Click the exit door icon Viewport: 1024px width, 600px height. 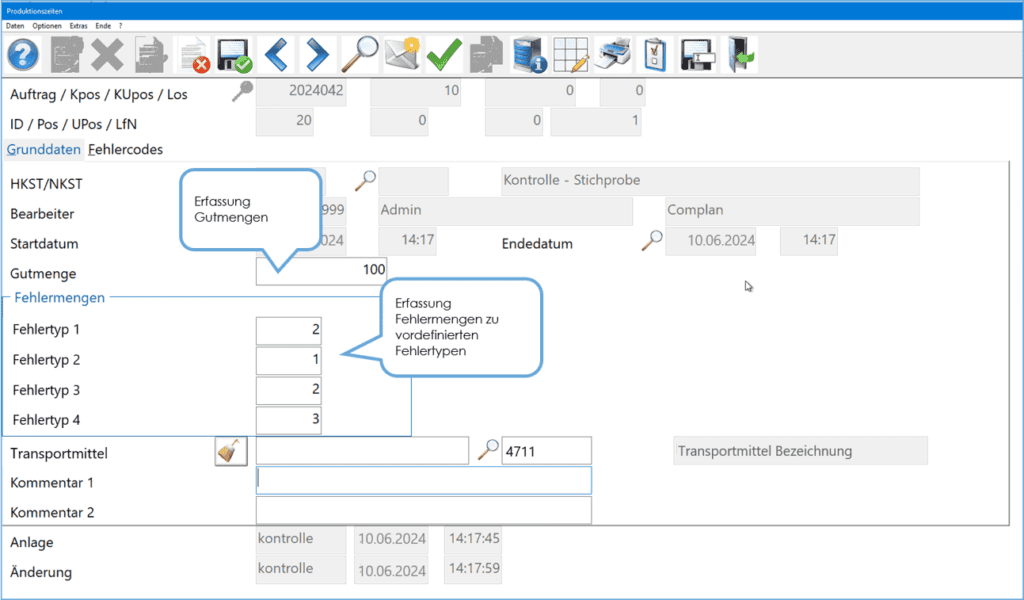click(741, 54)
